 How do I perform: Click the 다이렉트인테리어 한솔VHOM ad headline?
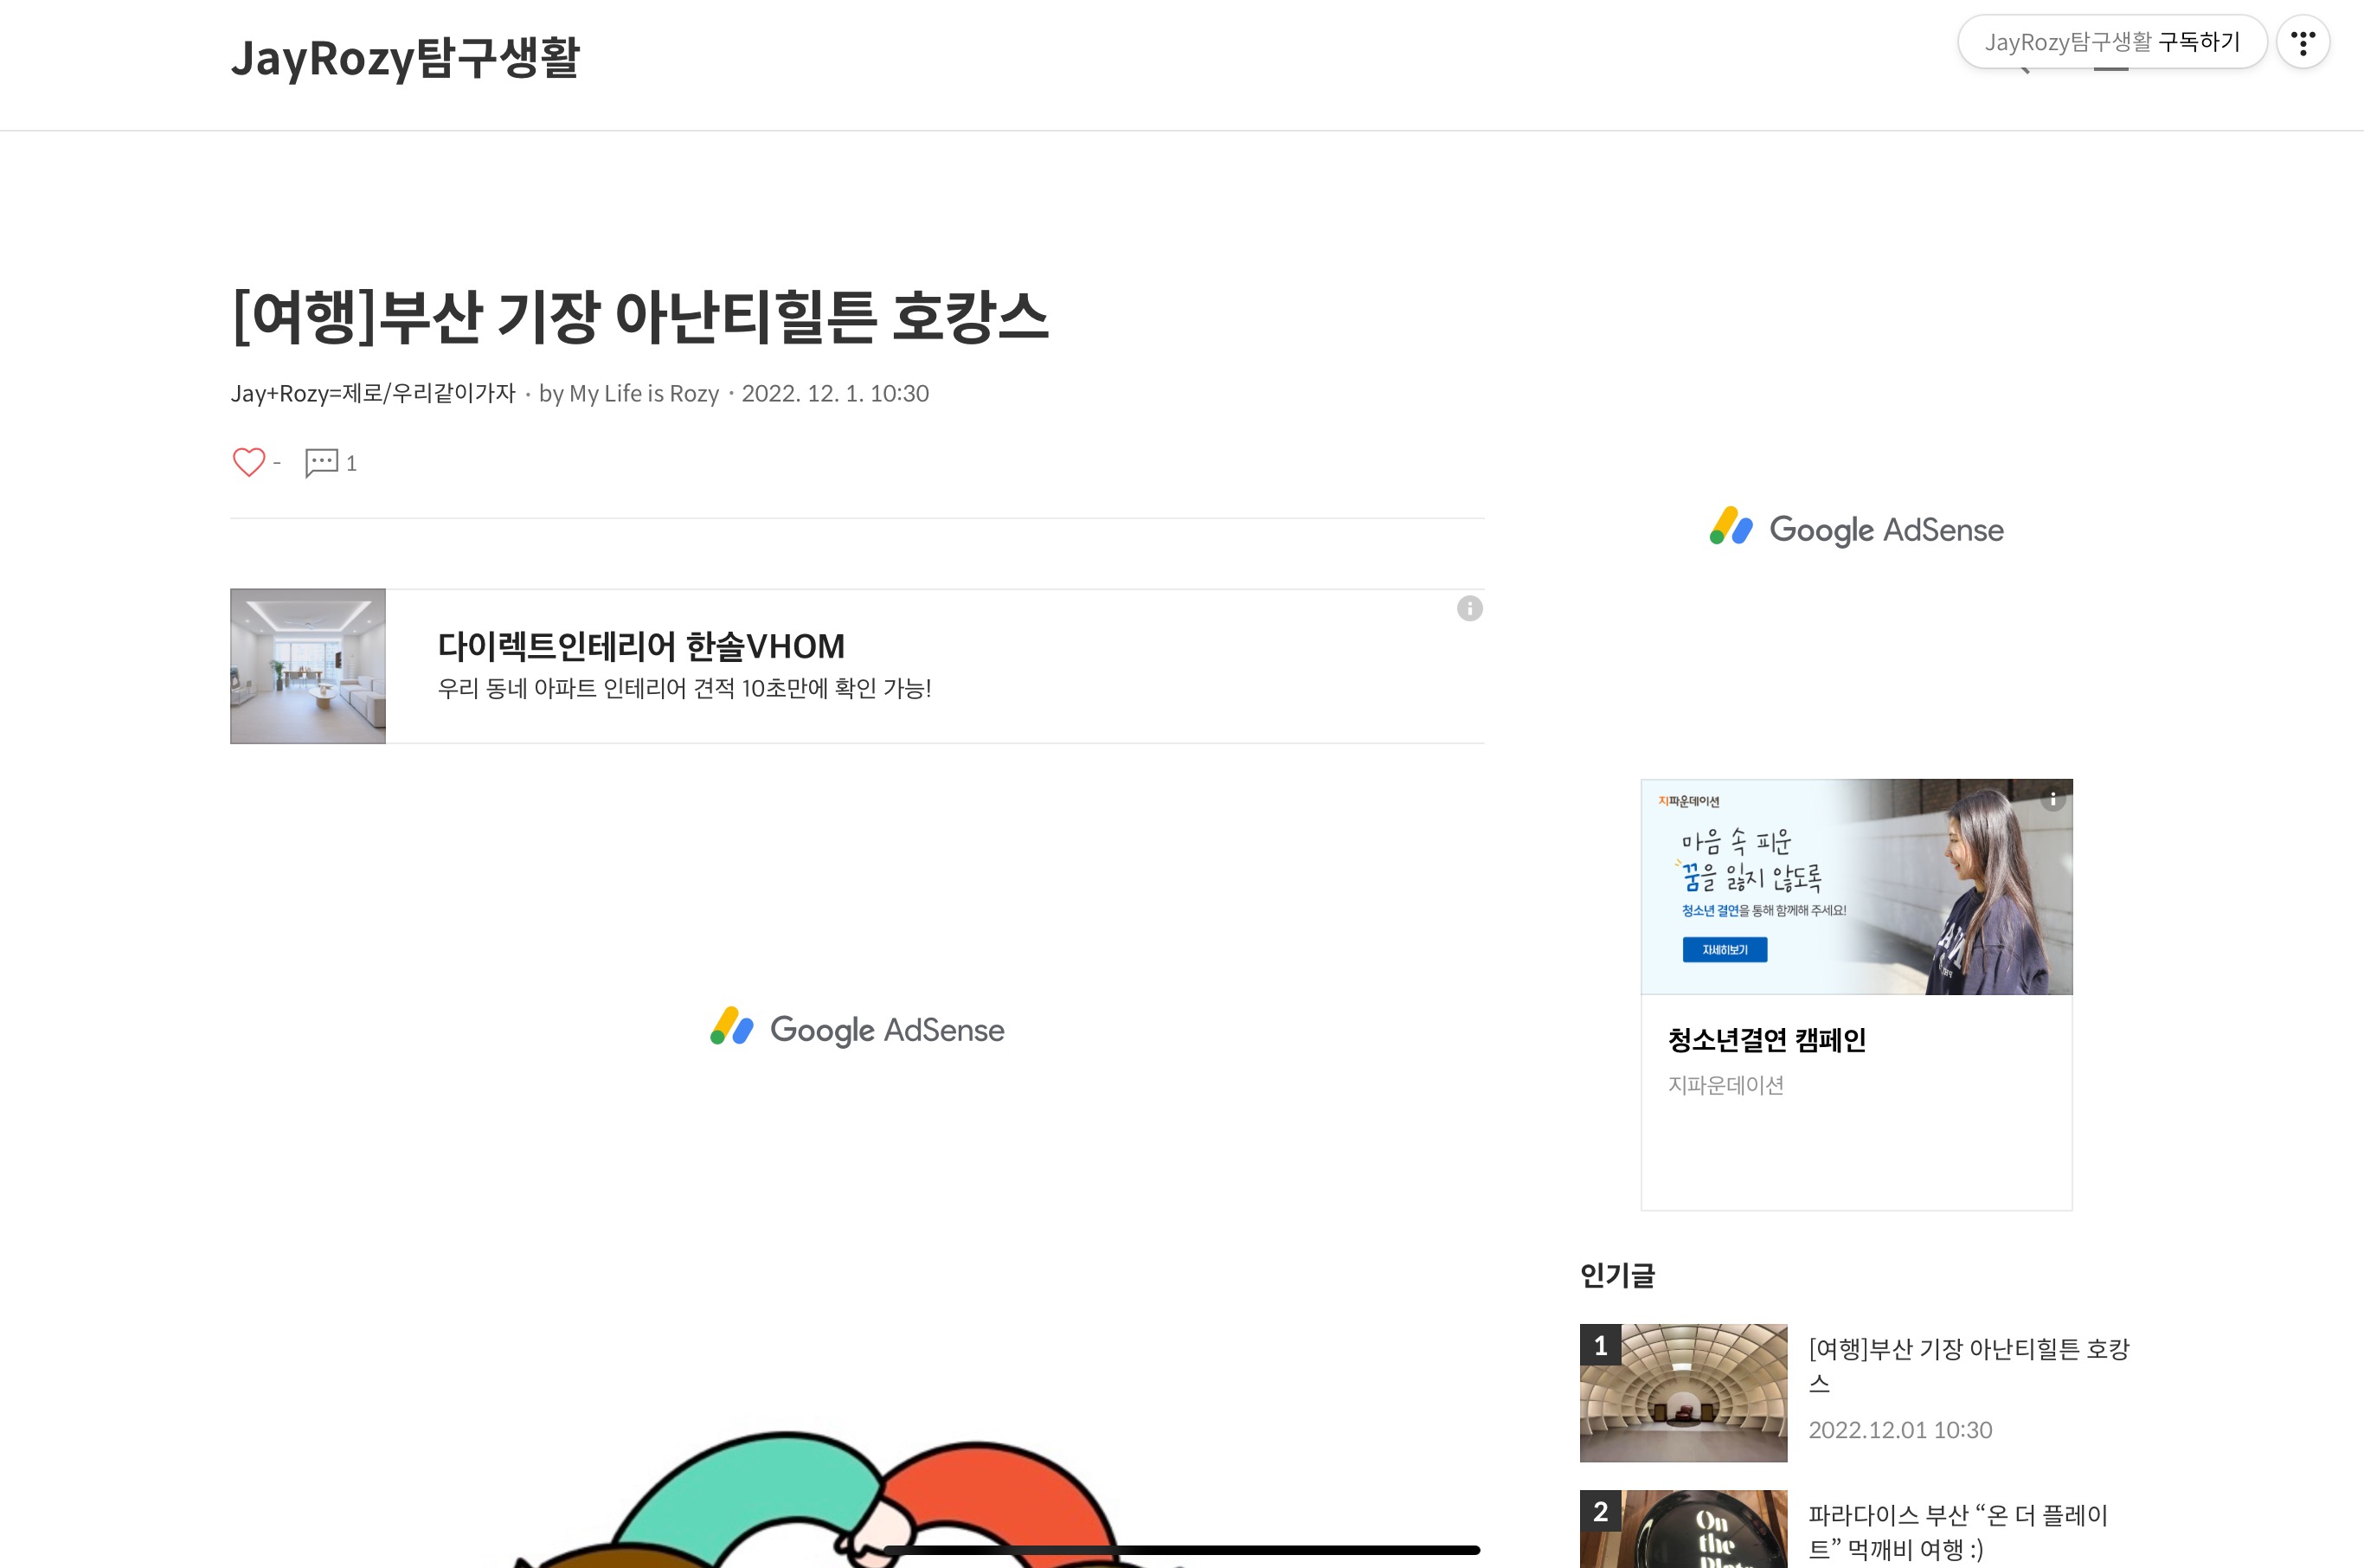641,646
